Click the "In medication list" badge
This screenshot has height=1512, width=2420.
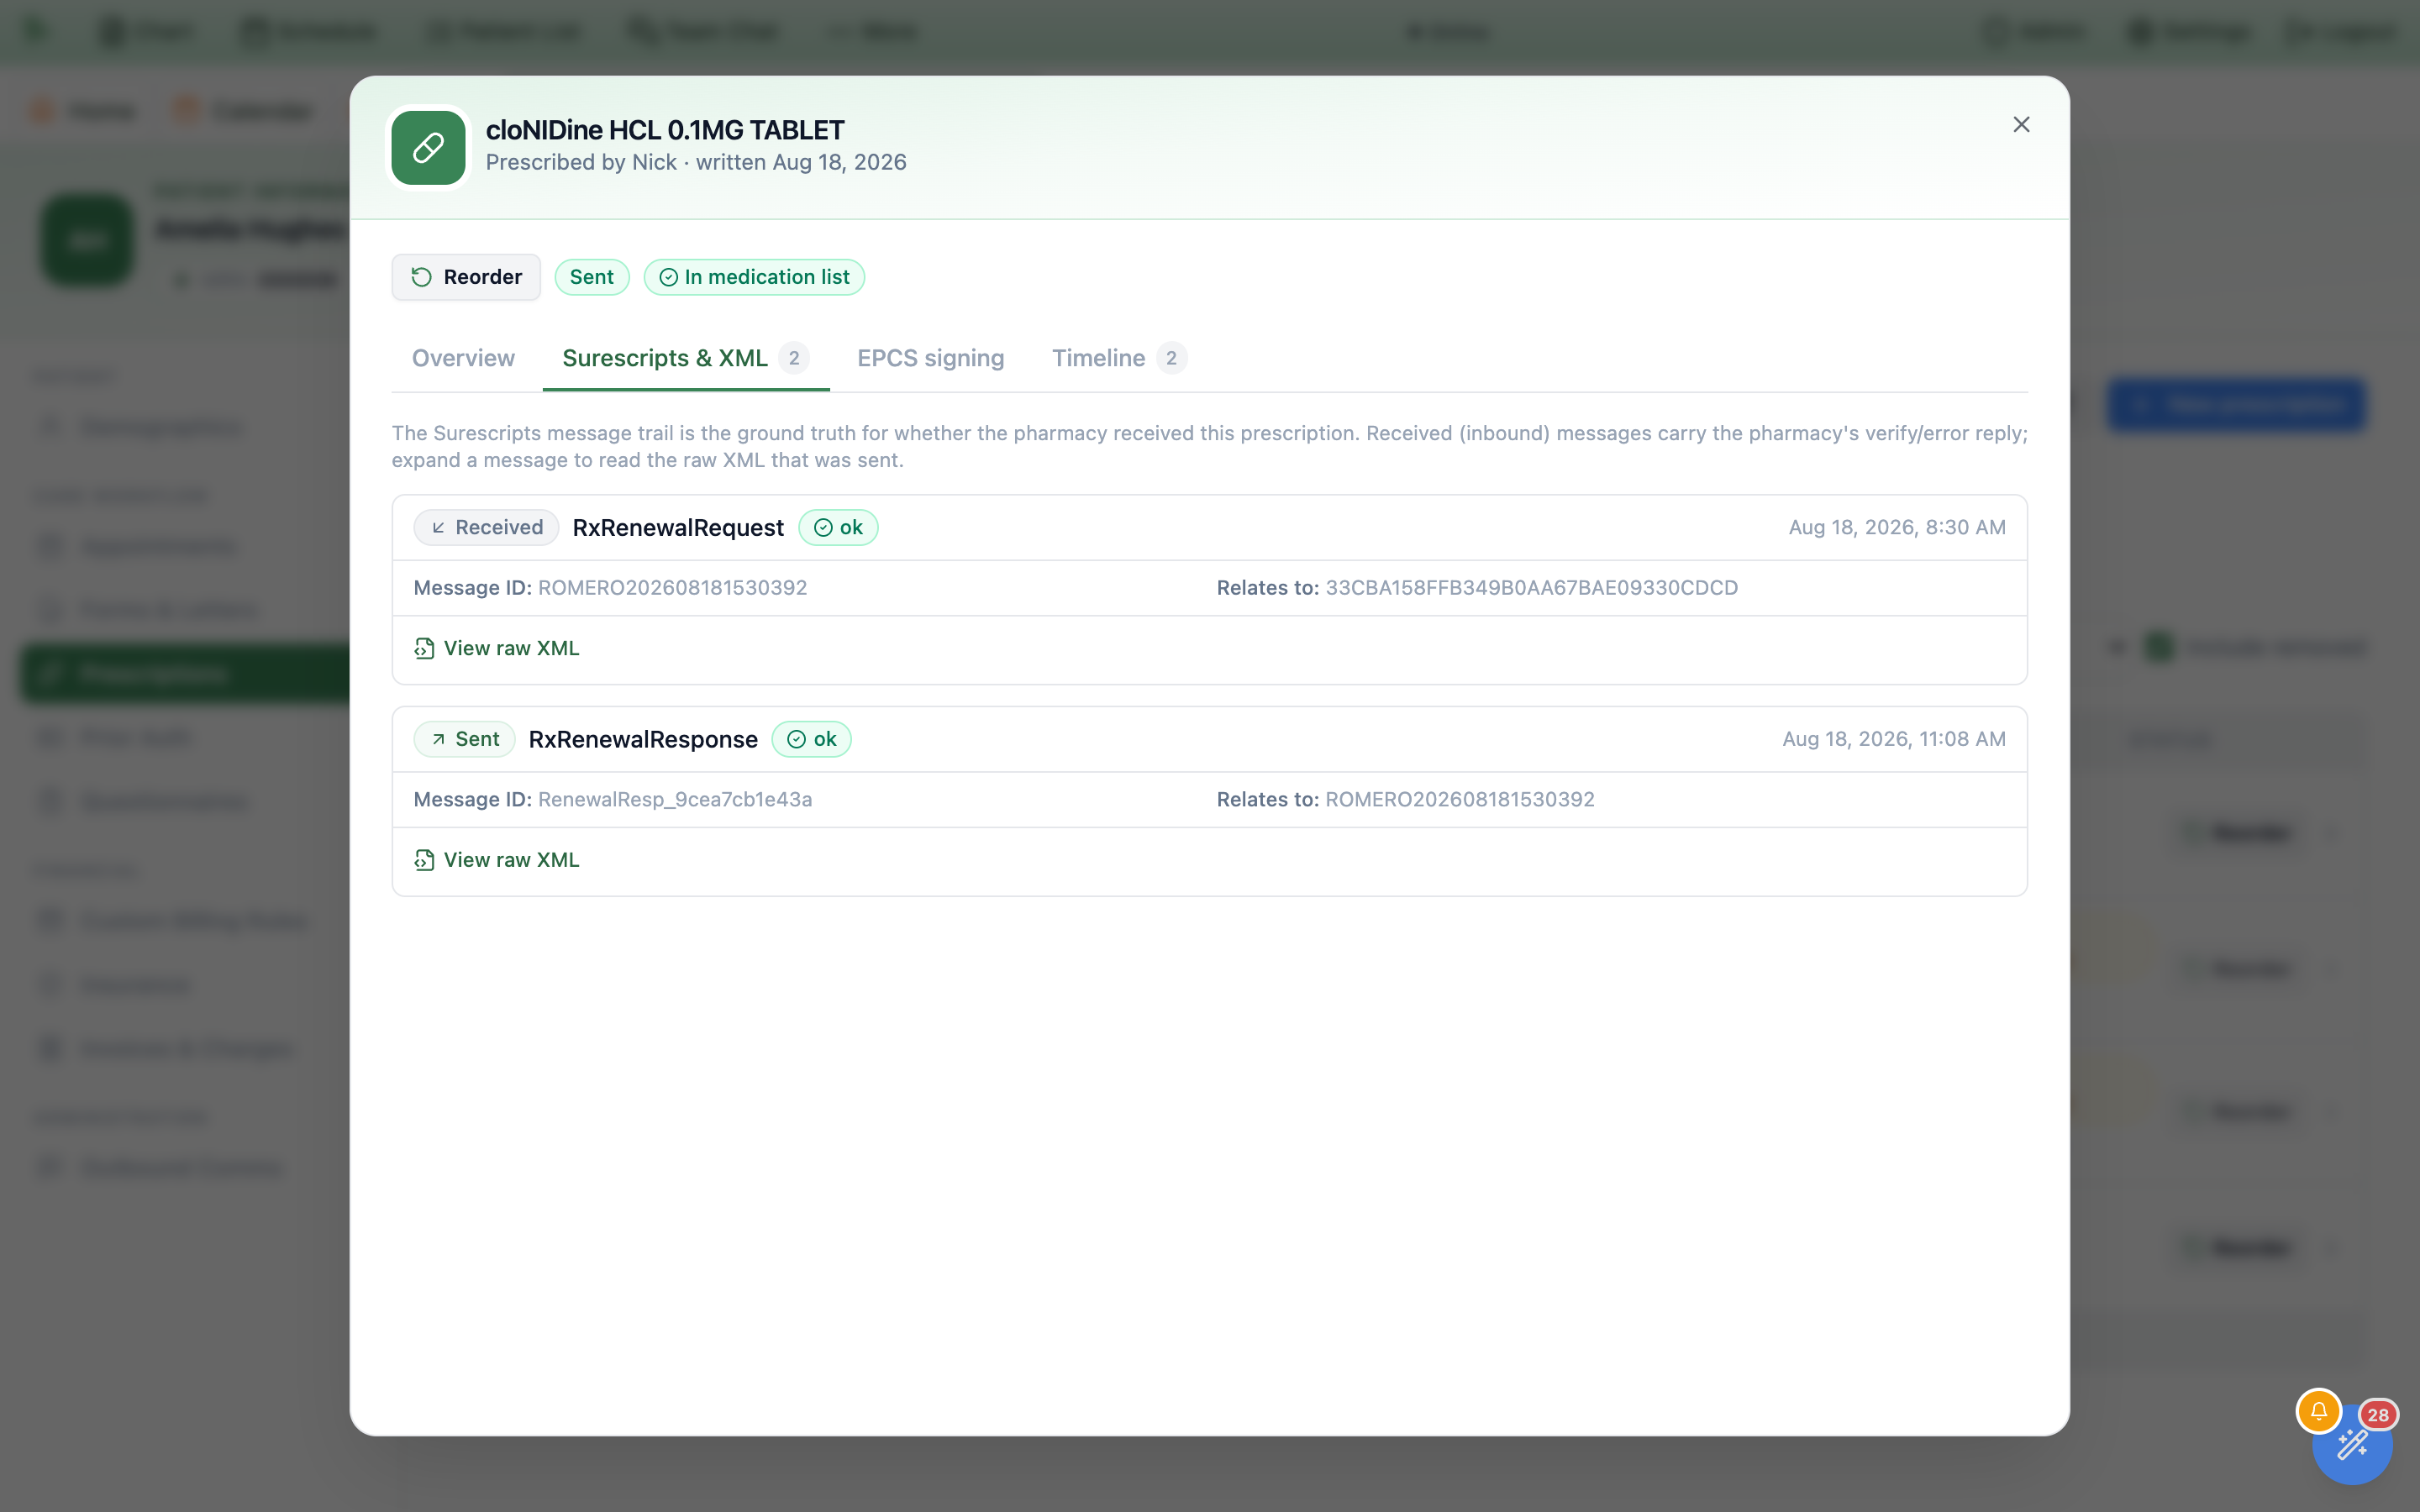point(754,277)
